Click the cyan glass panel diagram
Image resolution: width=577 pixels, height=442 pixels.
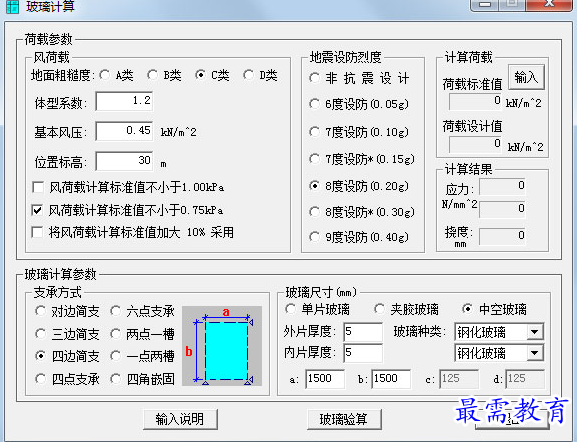click(x=226, y=351)
